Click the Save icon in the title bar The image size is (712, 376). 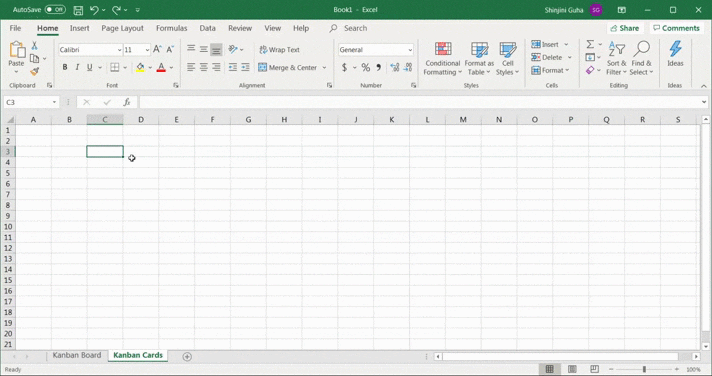tap(78, 10)
